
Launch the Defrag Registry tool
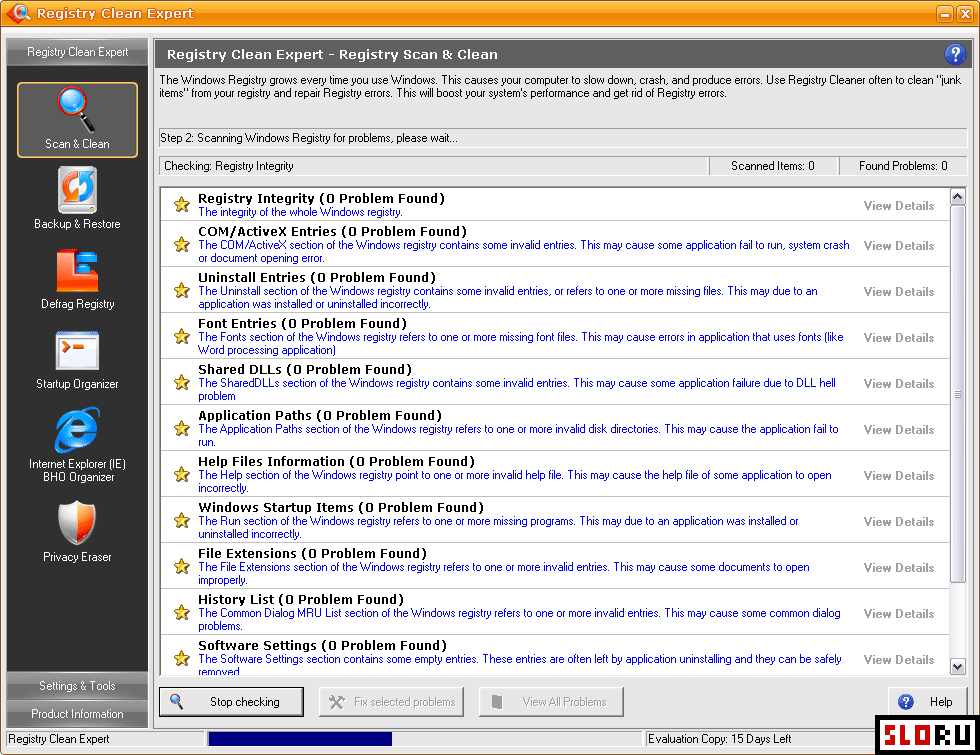[x=78, y=279]
